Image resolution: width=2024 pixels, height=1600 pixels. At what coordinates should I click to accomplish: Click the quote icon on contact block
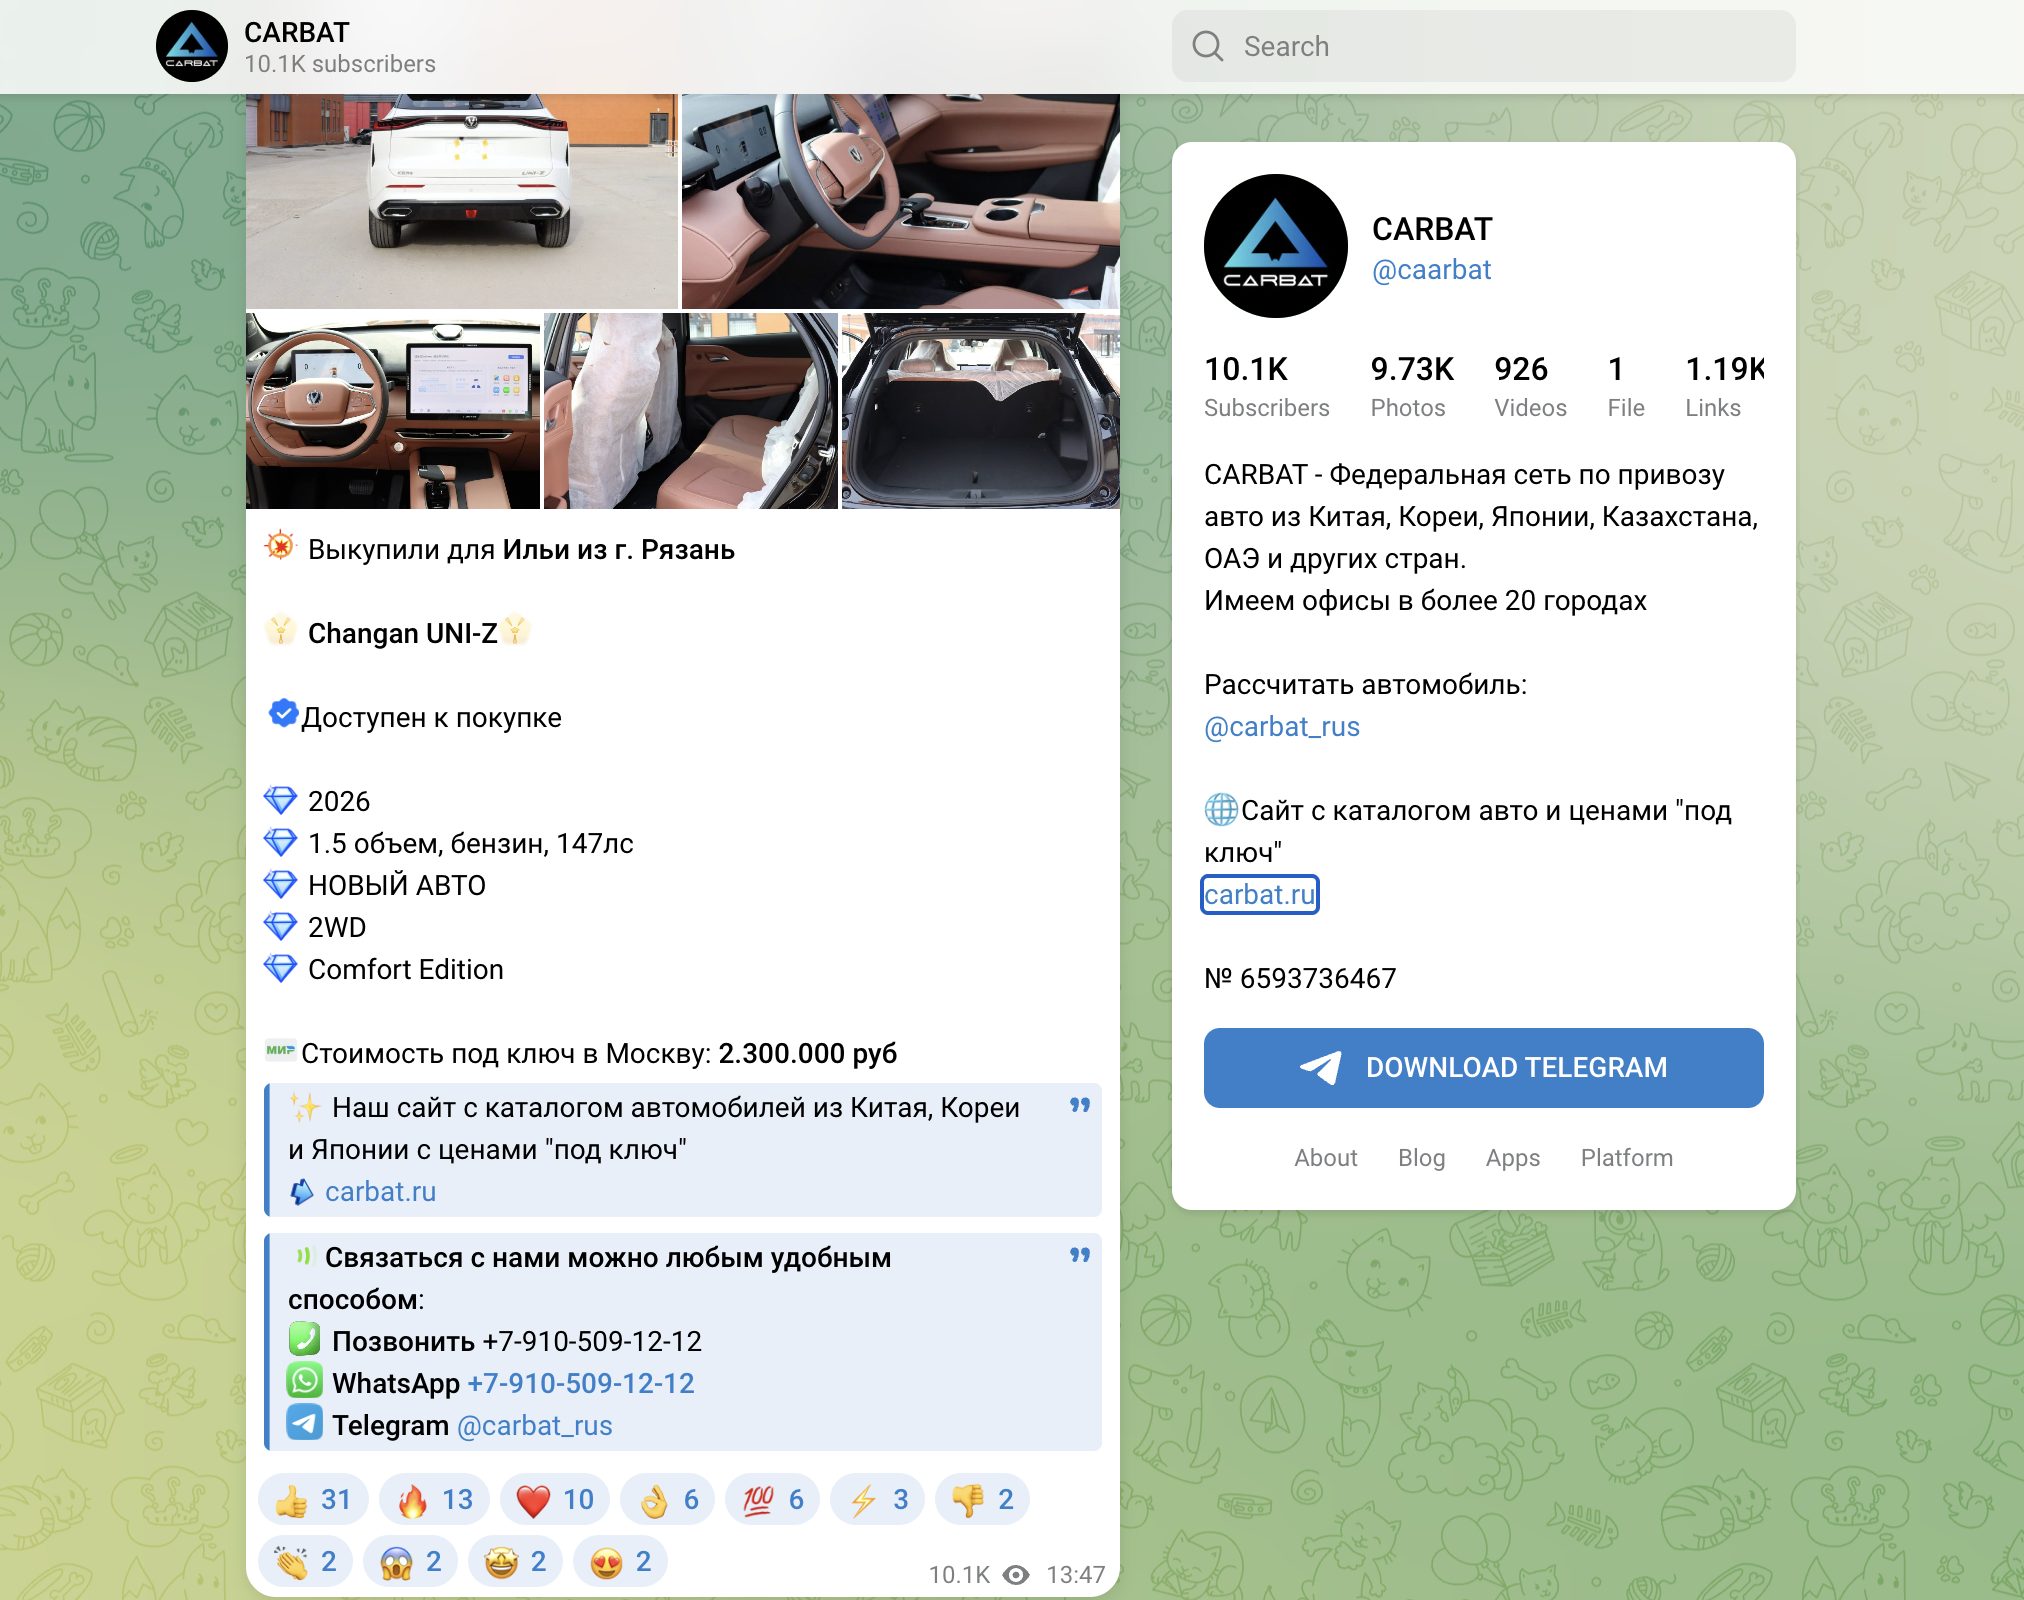pos(1080,1255)
